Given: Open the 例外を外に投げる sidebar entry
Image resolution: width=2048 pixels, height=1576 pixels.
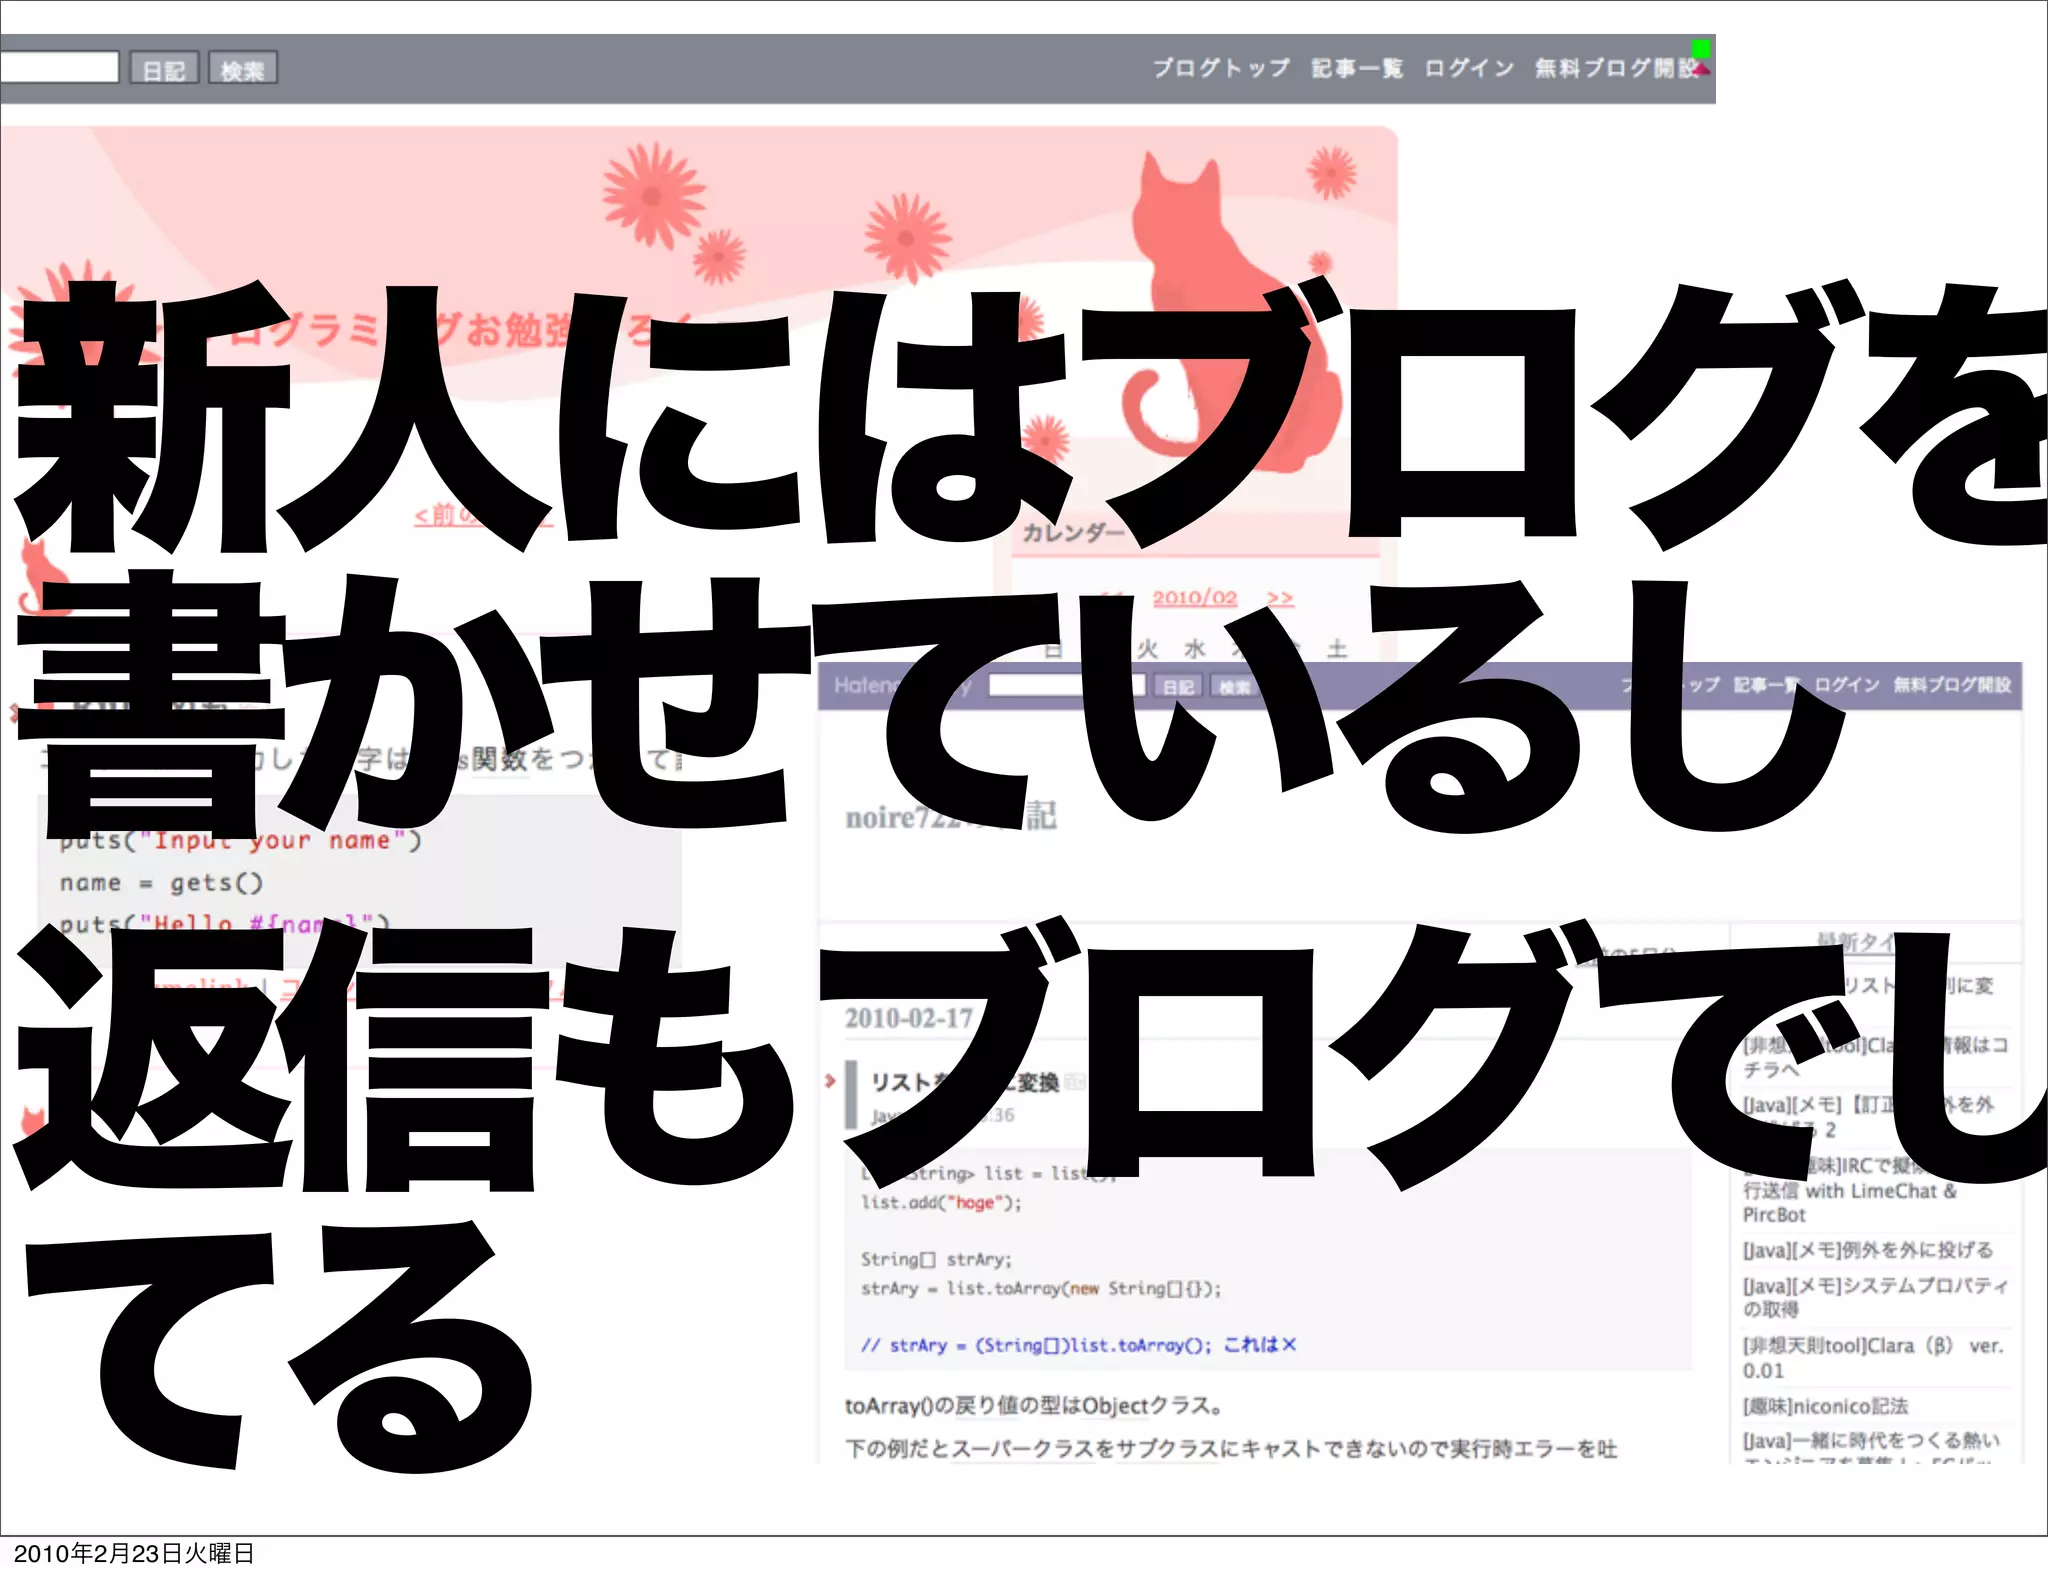Looking at the screenshot, I should coord(1867,1250).
